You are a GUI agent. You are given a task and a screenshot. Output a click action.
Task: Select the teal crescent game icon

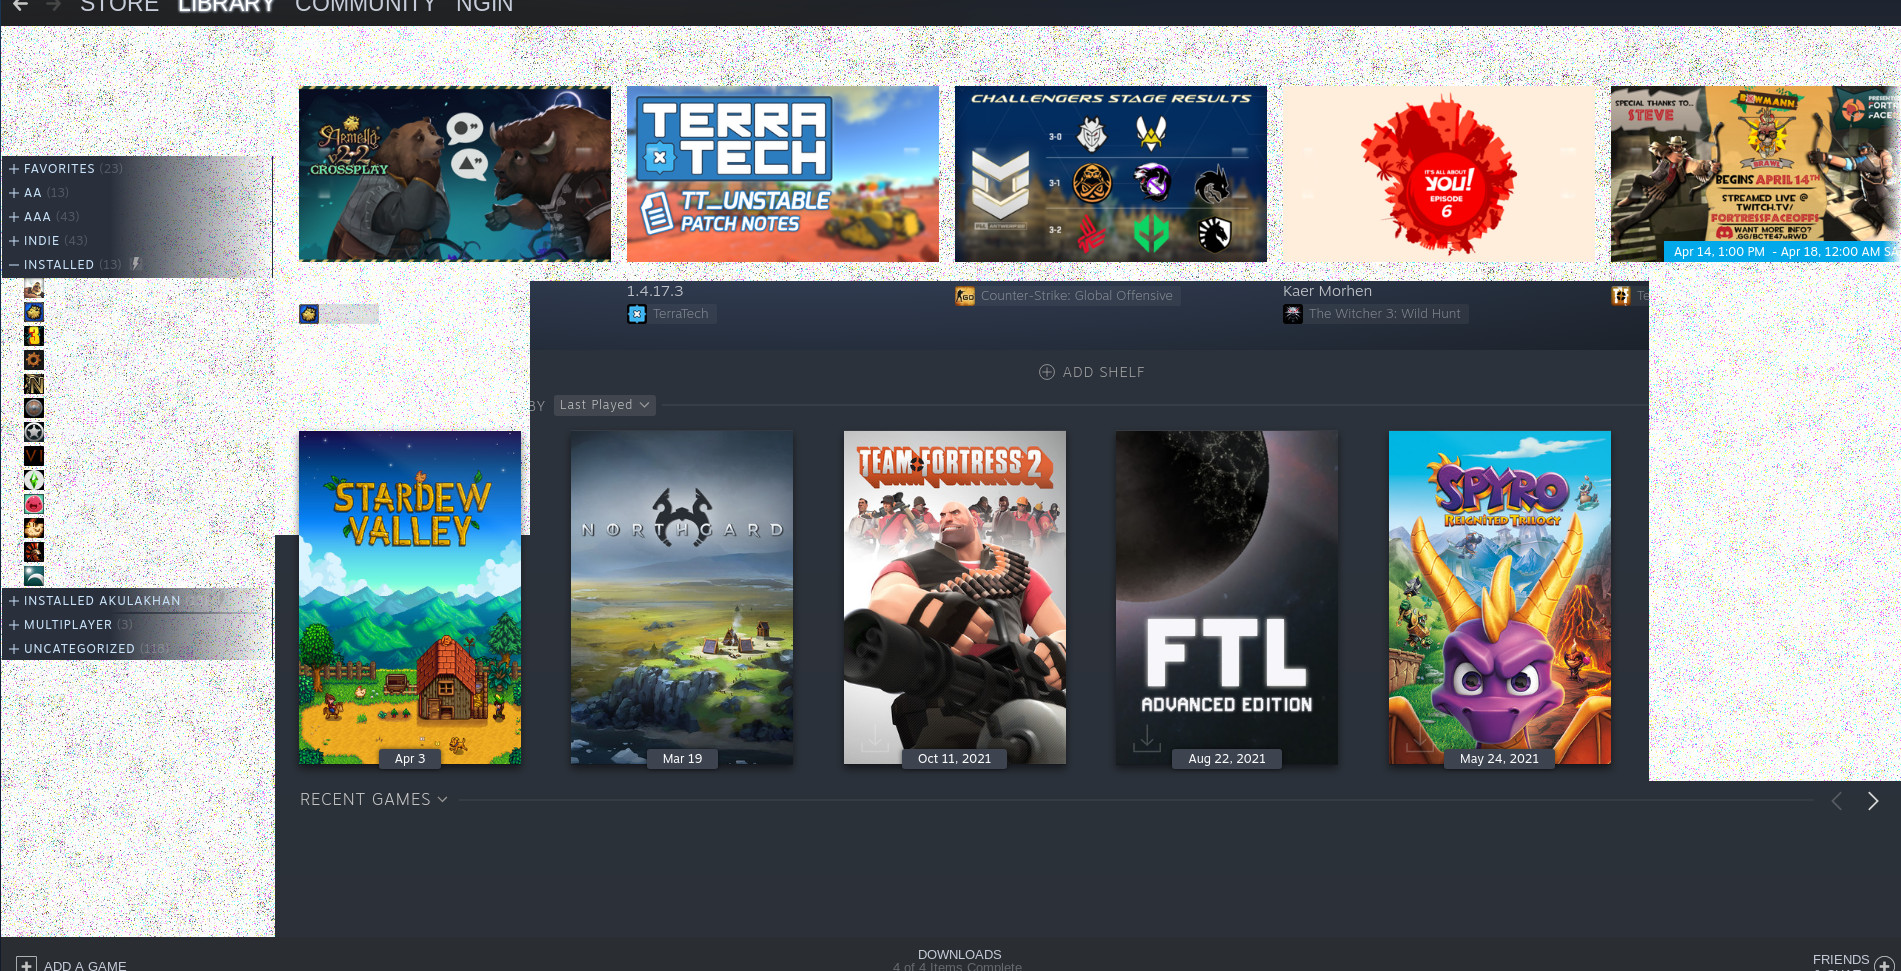(34, 576)
